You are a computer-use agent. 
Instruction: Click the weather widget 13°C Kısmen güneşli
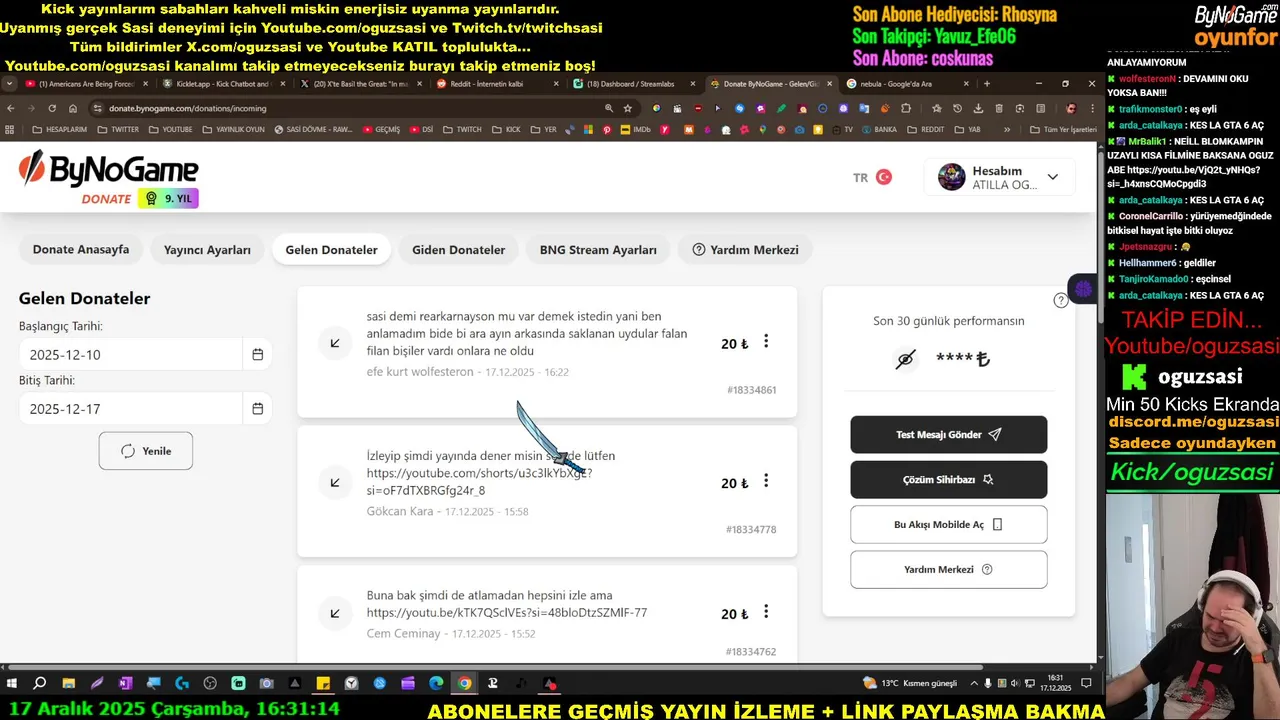click(x=909, y=683)
